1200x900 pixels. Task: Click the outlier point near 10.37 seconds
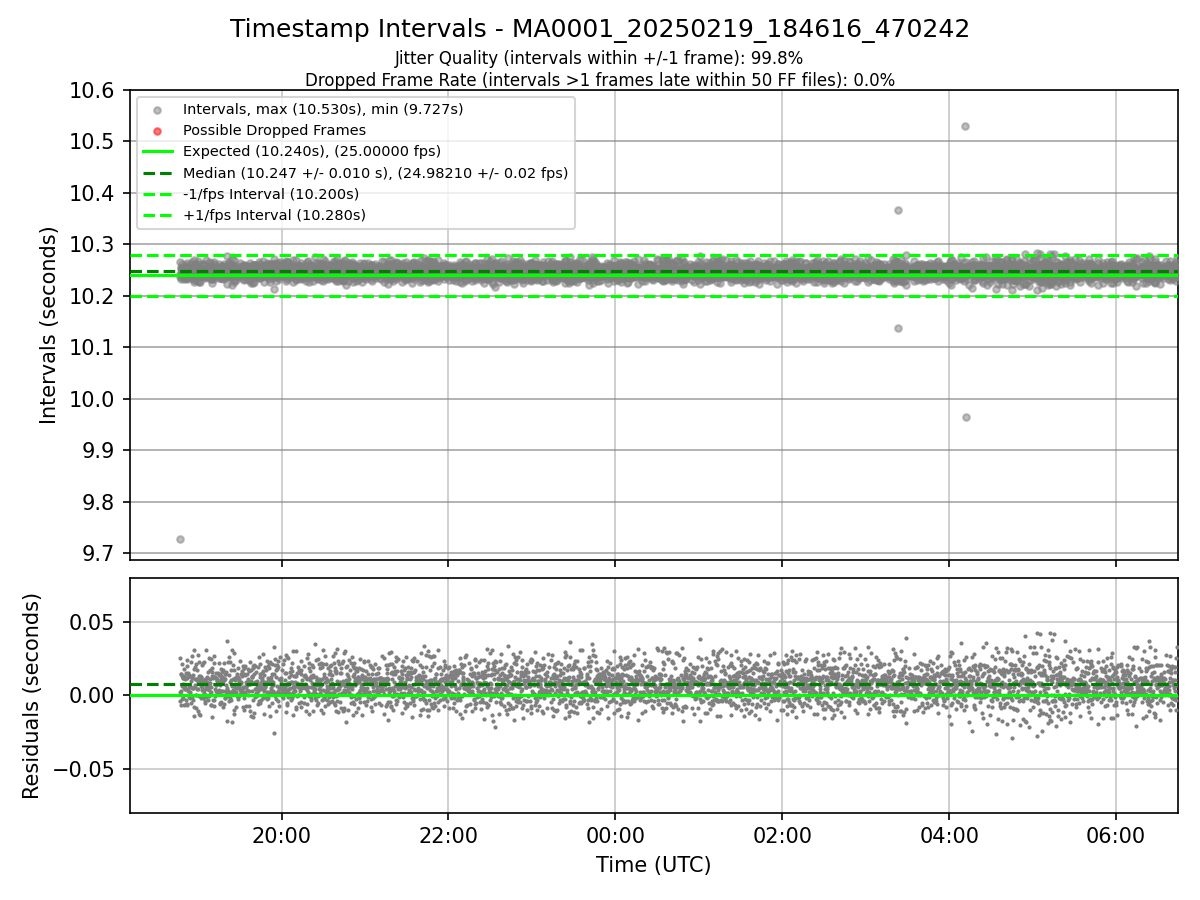(898, 210)
